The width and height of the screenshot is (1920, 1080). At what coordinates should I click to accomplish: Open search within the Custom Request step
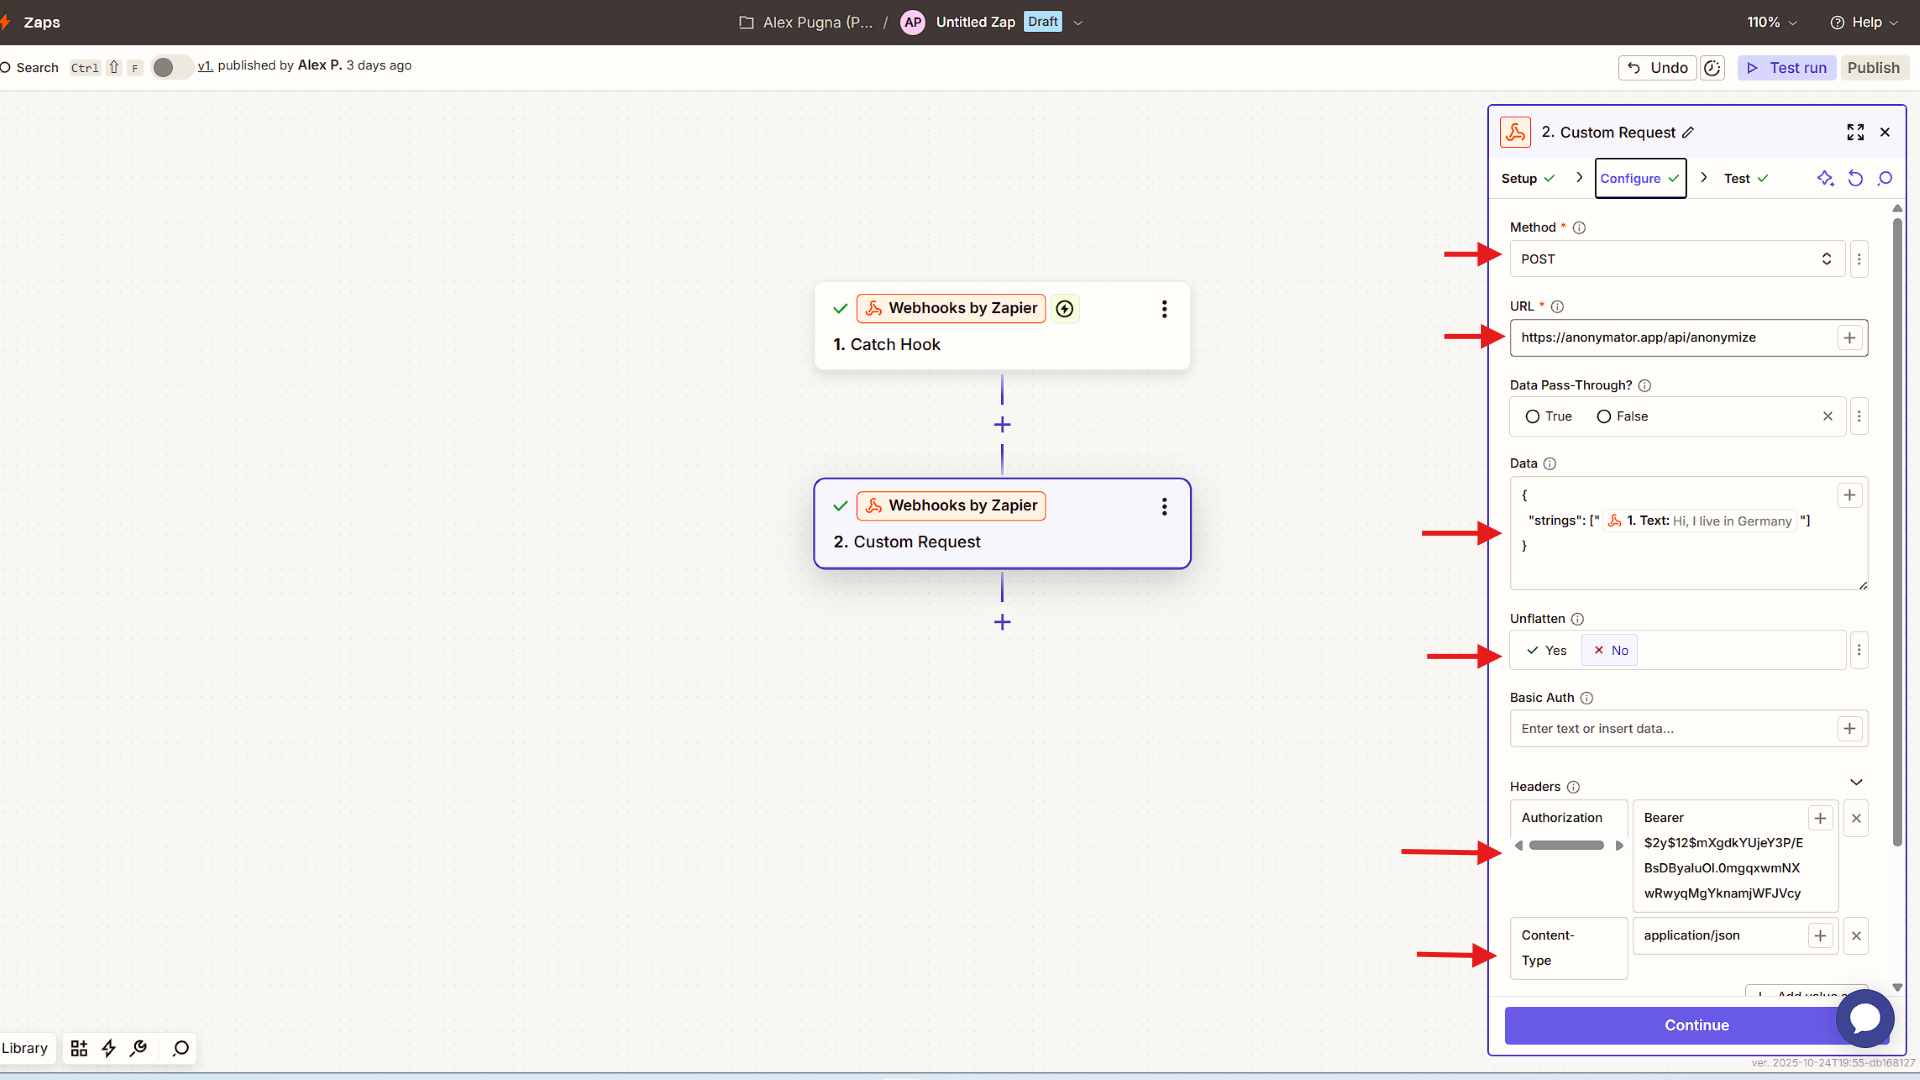tap(1885, 178)
